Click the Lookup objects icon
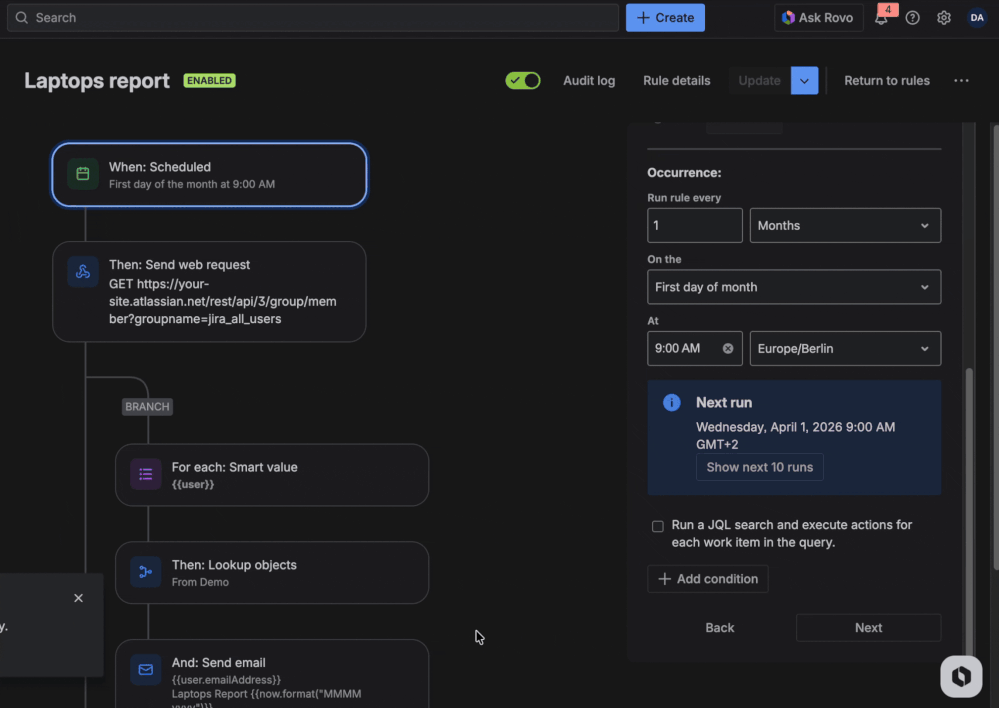This screenshot has height=708, width=999. click(x=145, y=572)
